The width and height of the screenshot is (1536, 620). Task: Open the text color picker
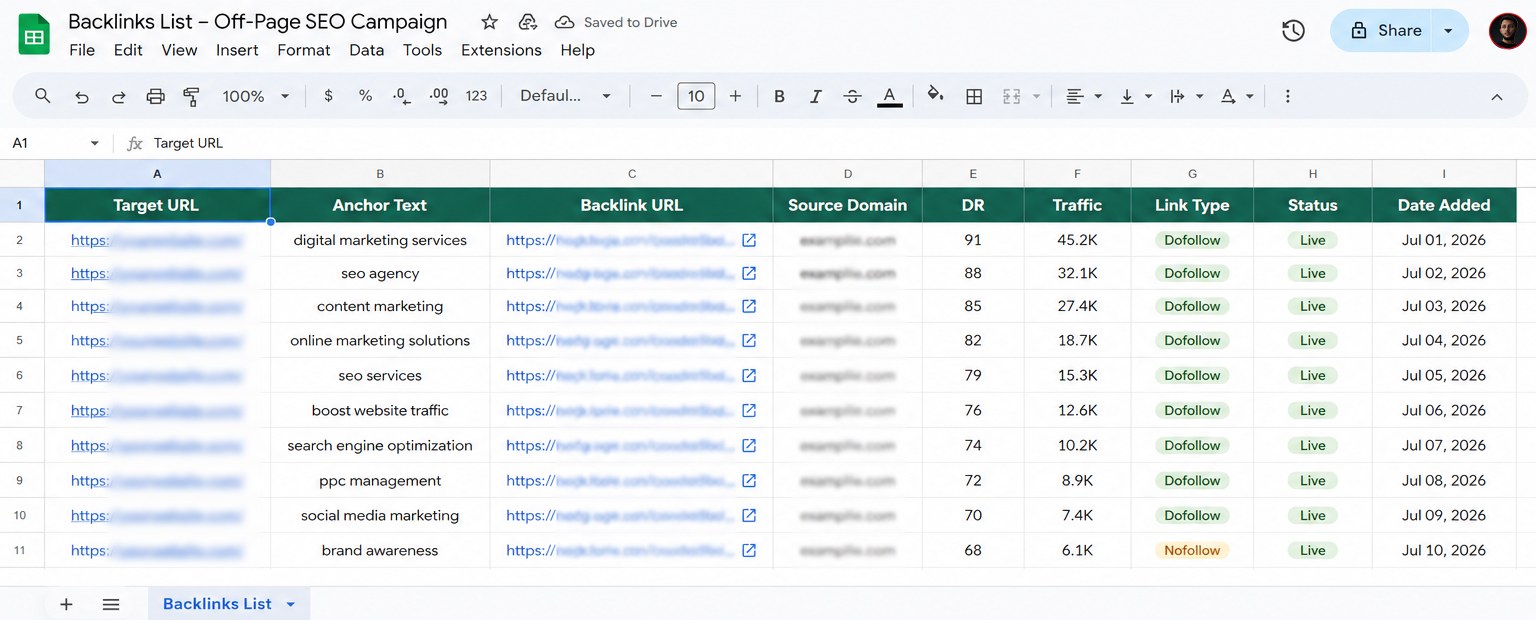click(x=889, y=96)
